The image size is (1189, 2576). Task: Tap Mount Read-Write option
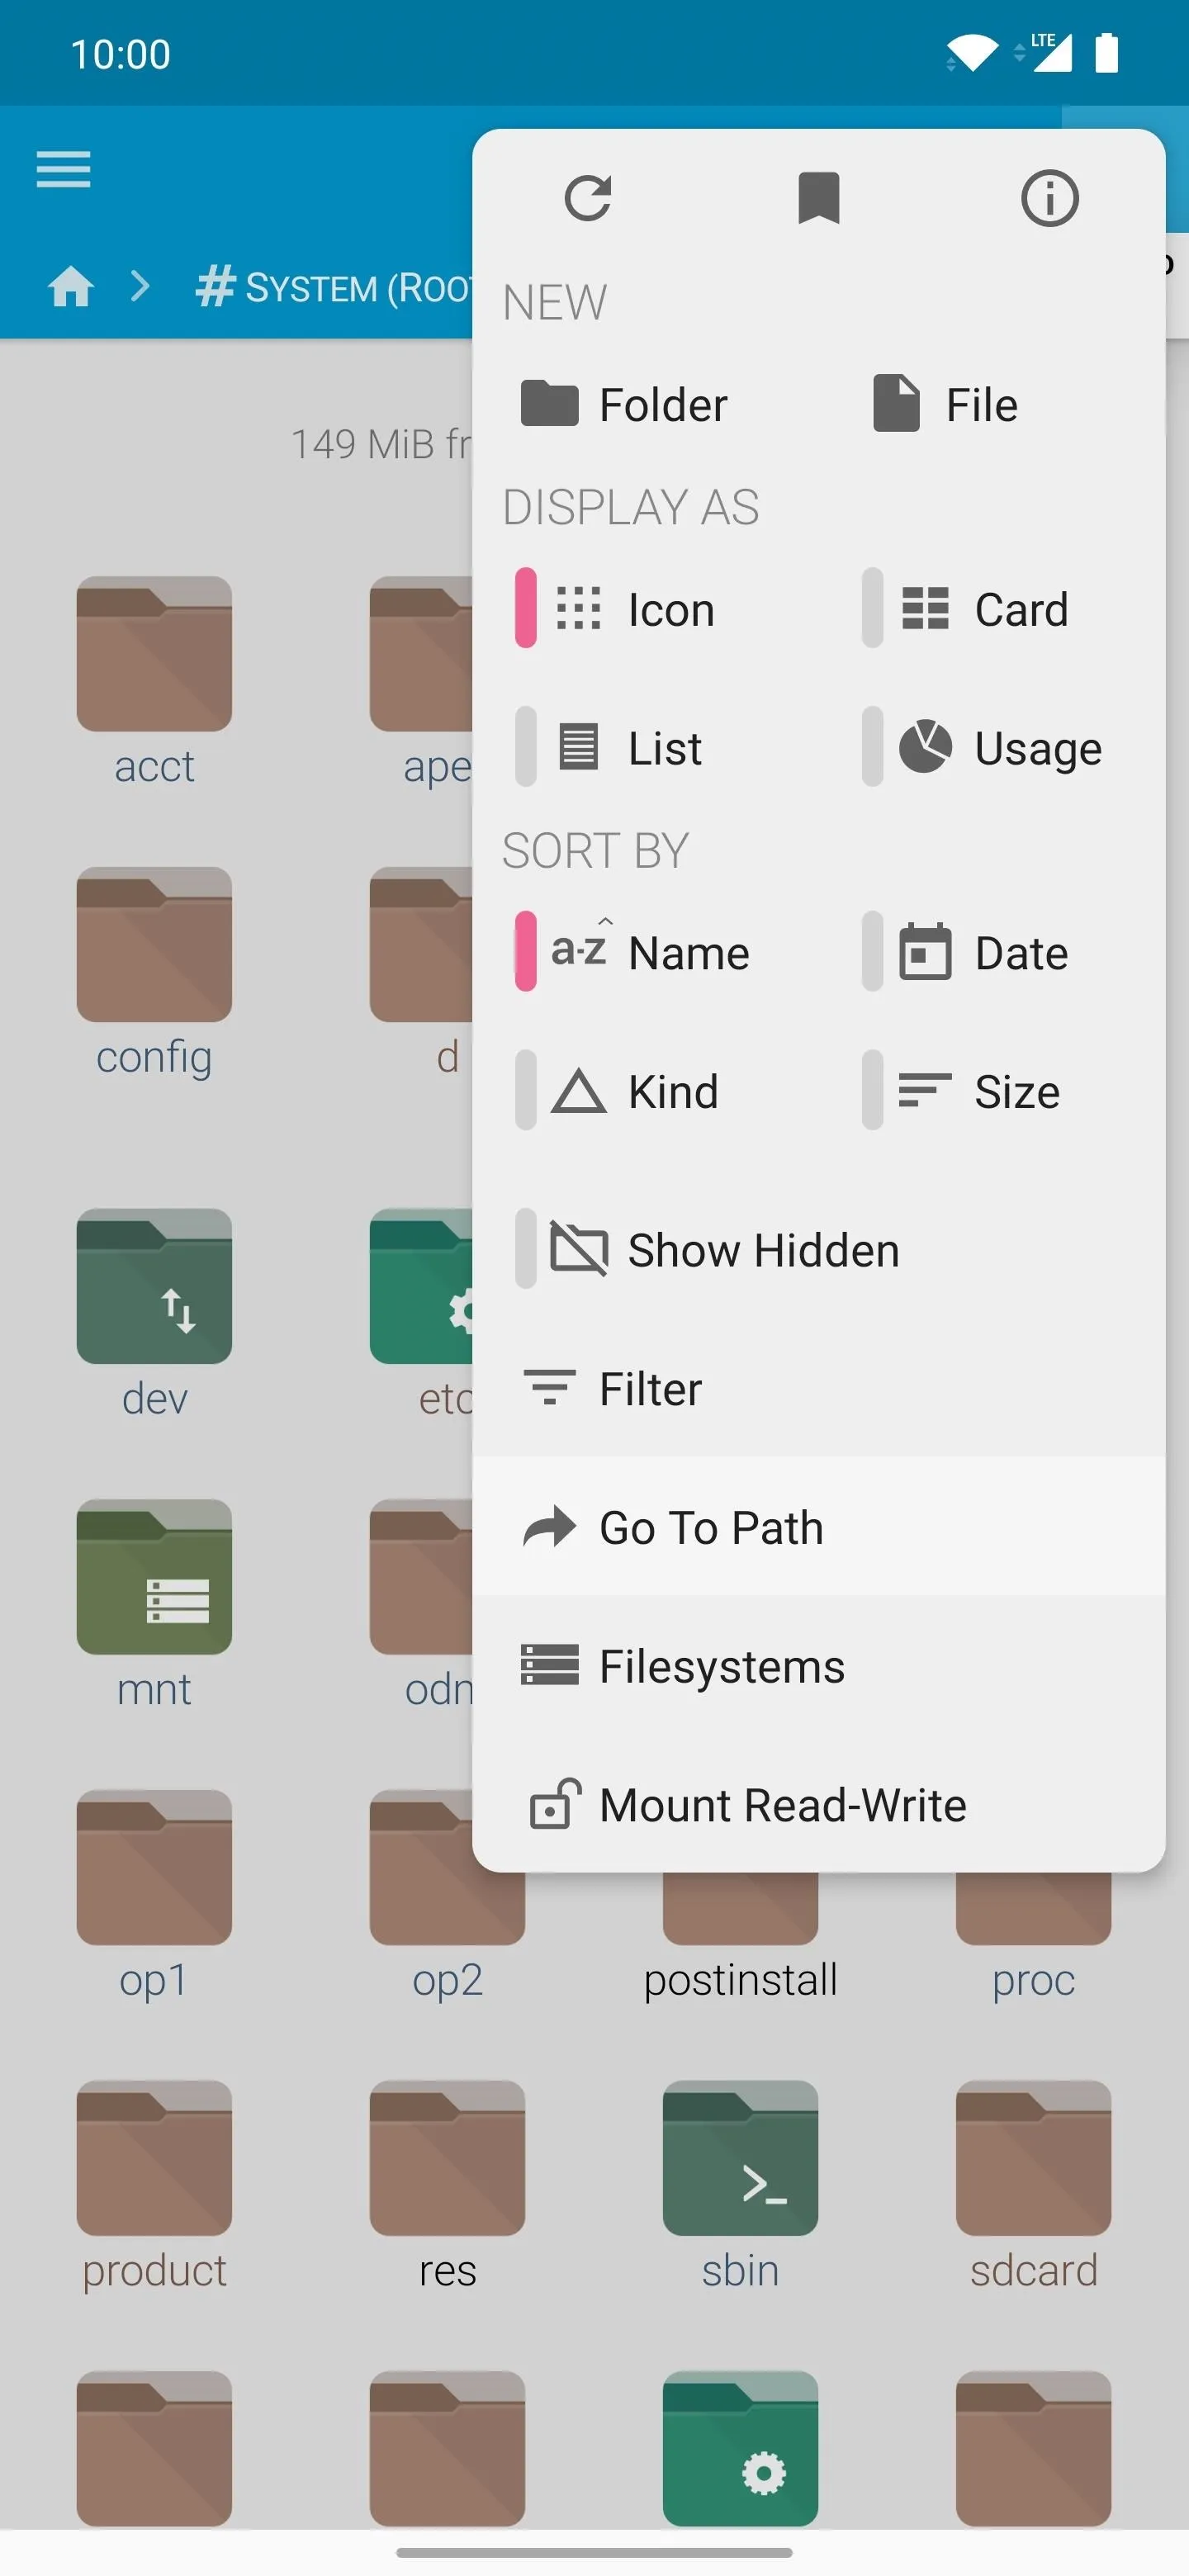point(818,1805)
